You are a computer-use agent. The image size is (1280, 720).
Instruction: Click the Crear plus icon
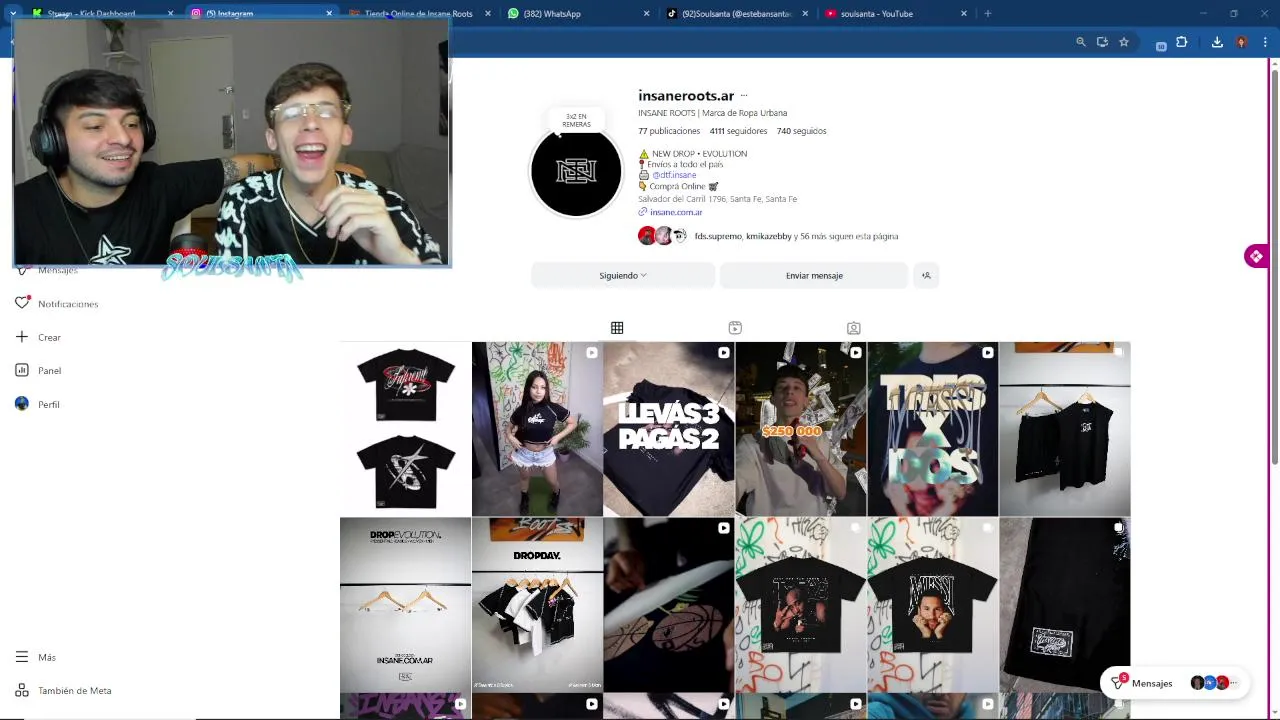pyautogui.click(x=22, y=337)
